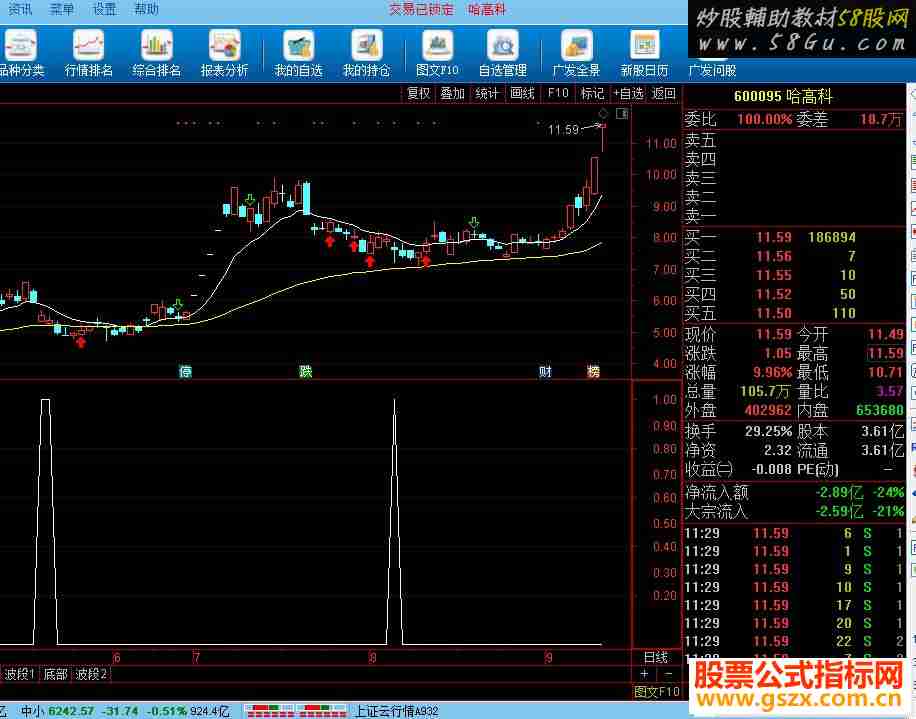Image resolution: width=916 pixels, height=719 pixels.
Task: Click the 复权 chart button
Action: (x=418, y=93)
